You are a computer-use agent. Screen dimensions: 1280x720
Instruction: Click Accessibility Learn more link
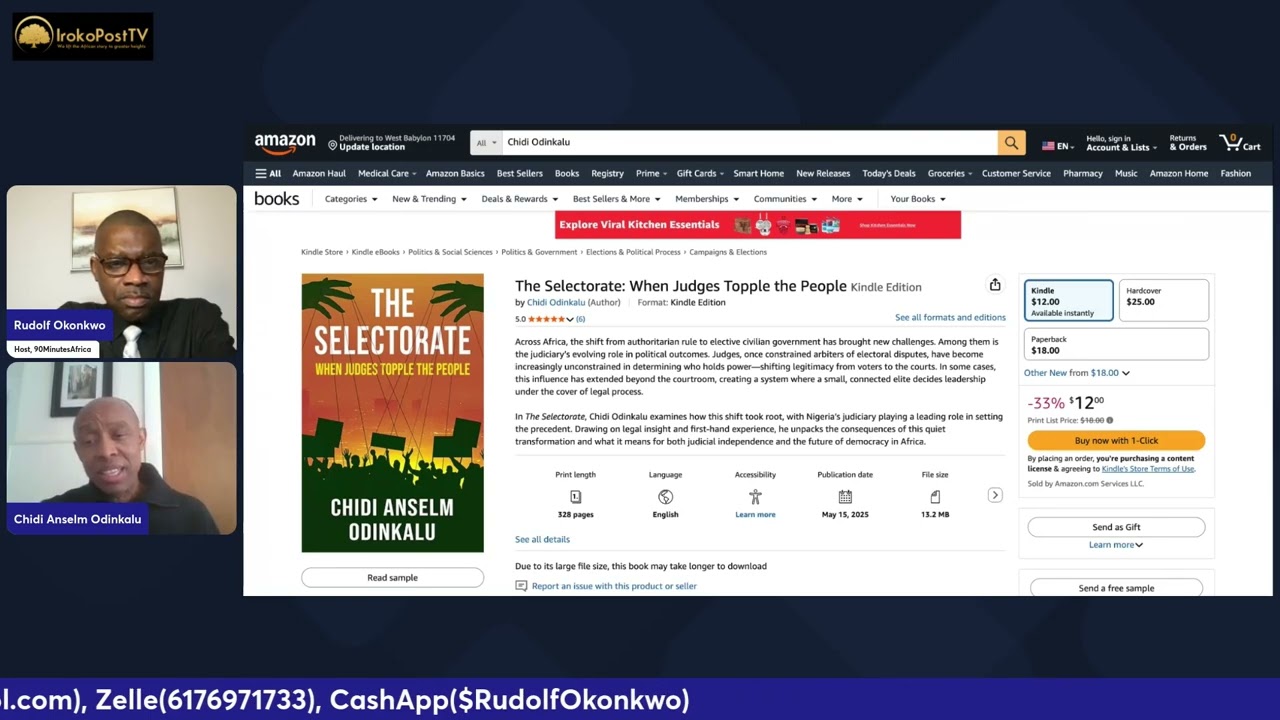pos(755,514)
